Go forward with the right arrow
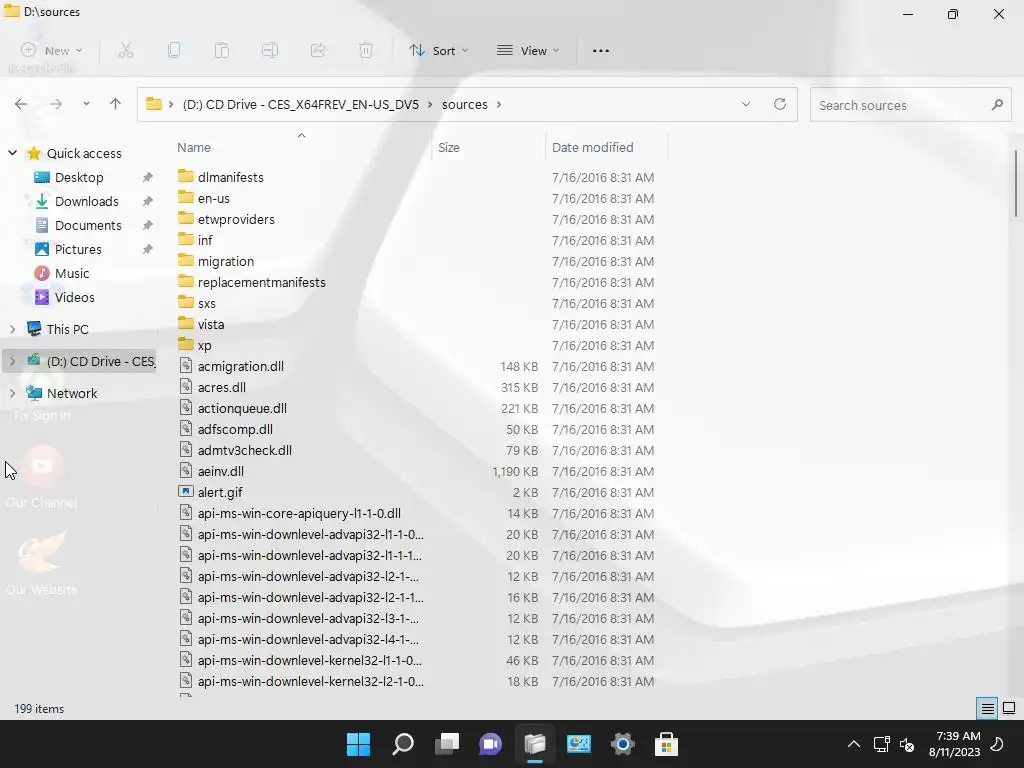This screenshot has height=768, width=1024. pyautogui.click(x=56, y=104)
